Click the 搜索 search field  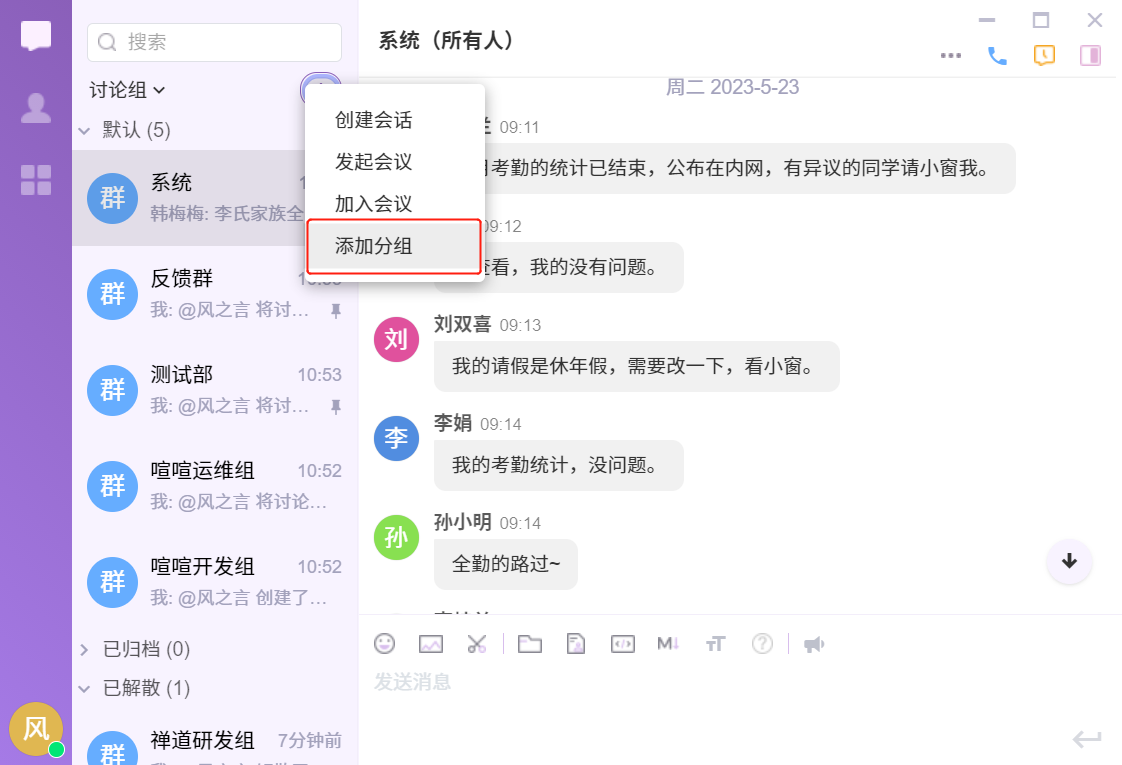(215, 42)
